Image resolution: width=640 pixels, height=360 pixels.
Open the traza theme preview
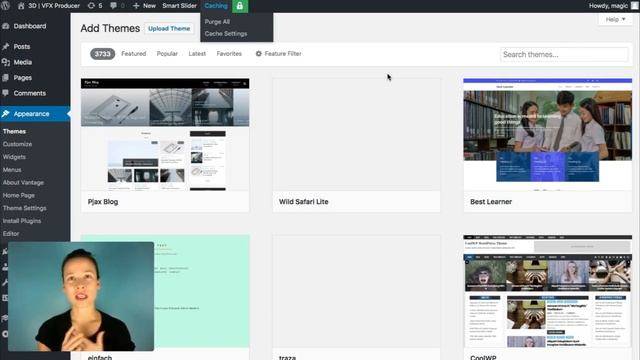(x=356, y=291)
